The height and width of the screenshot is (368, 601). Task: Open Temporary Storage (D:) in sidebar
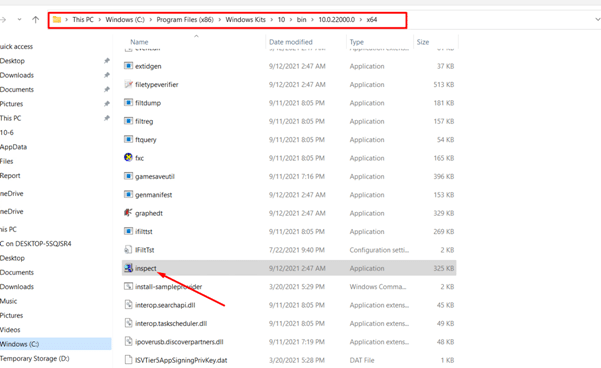34,358
